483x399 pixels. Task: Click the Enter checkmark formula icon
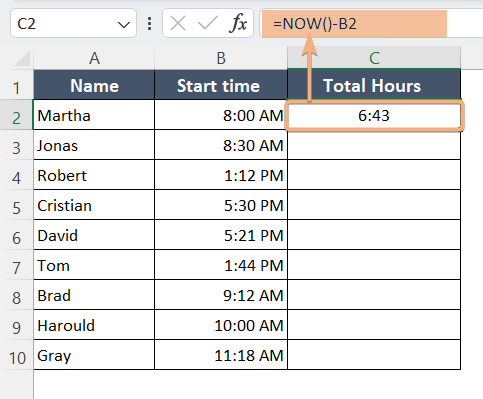207,24
